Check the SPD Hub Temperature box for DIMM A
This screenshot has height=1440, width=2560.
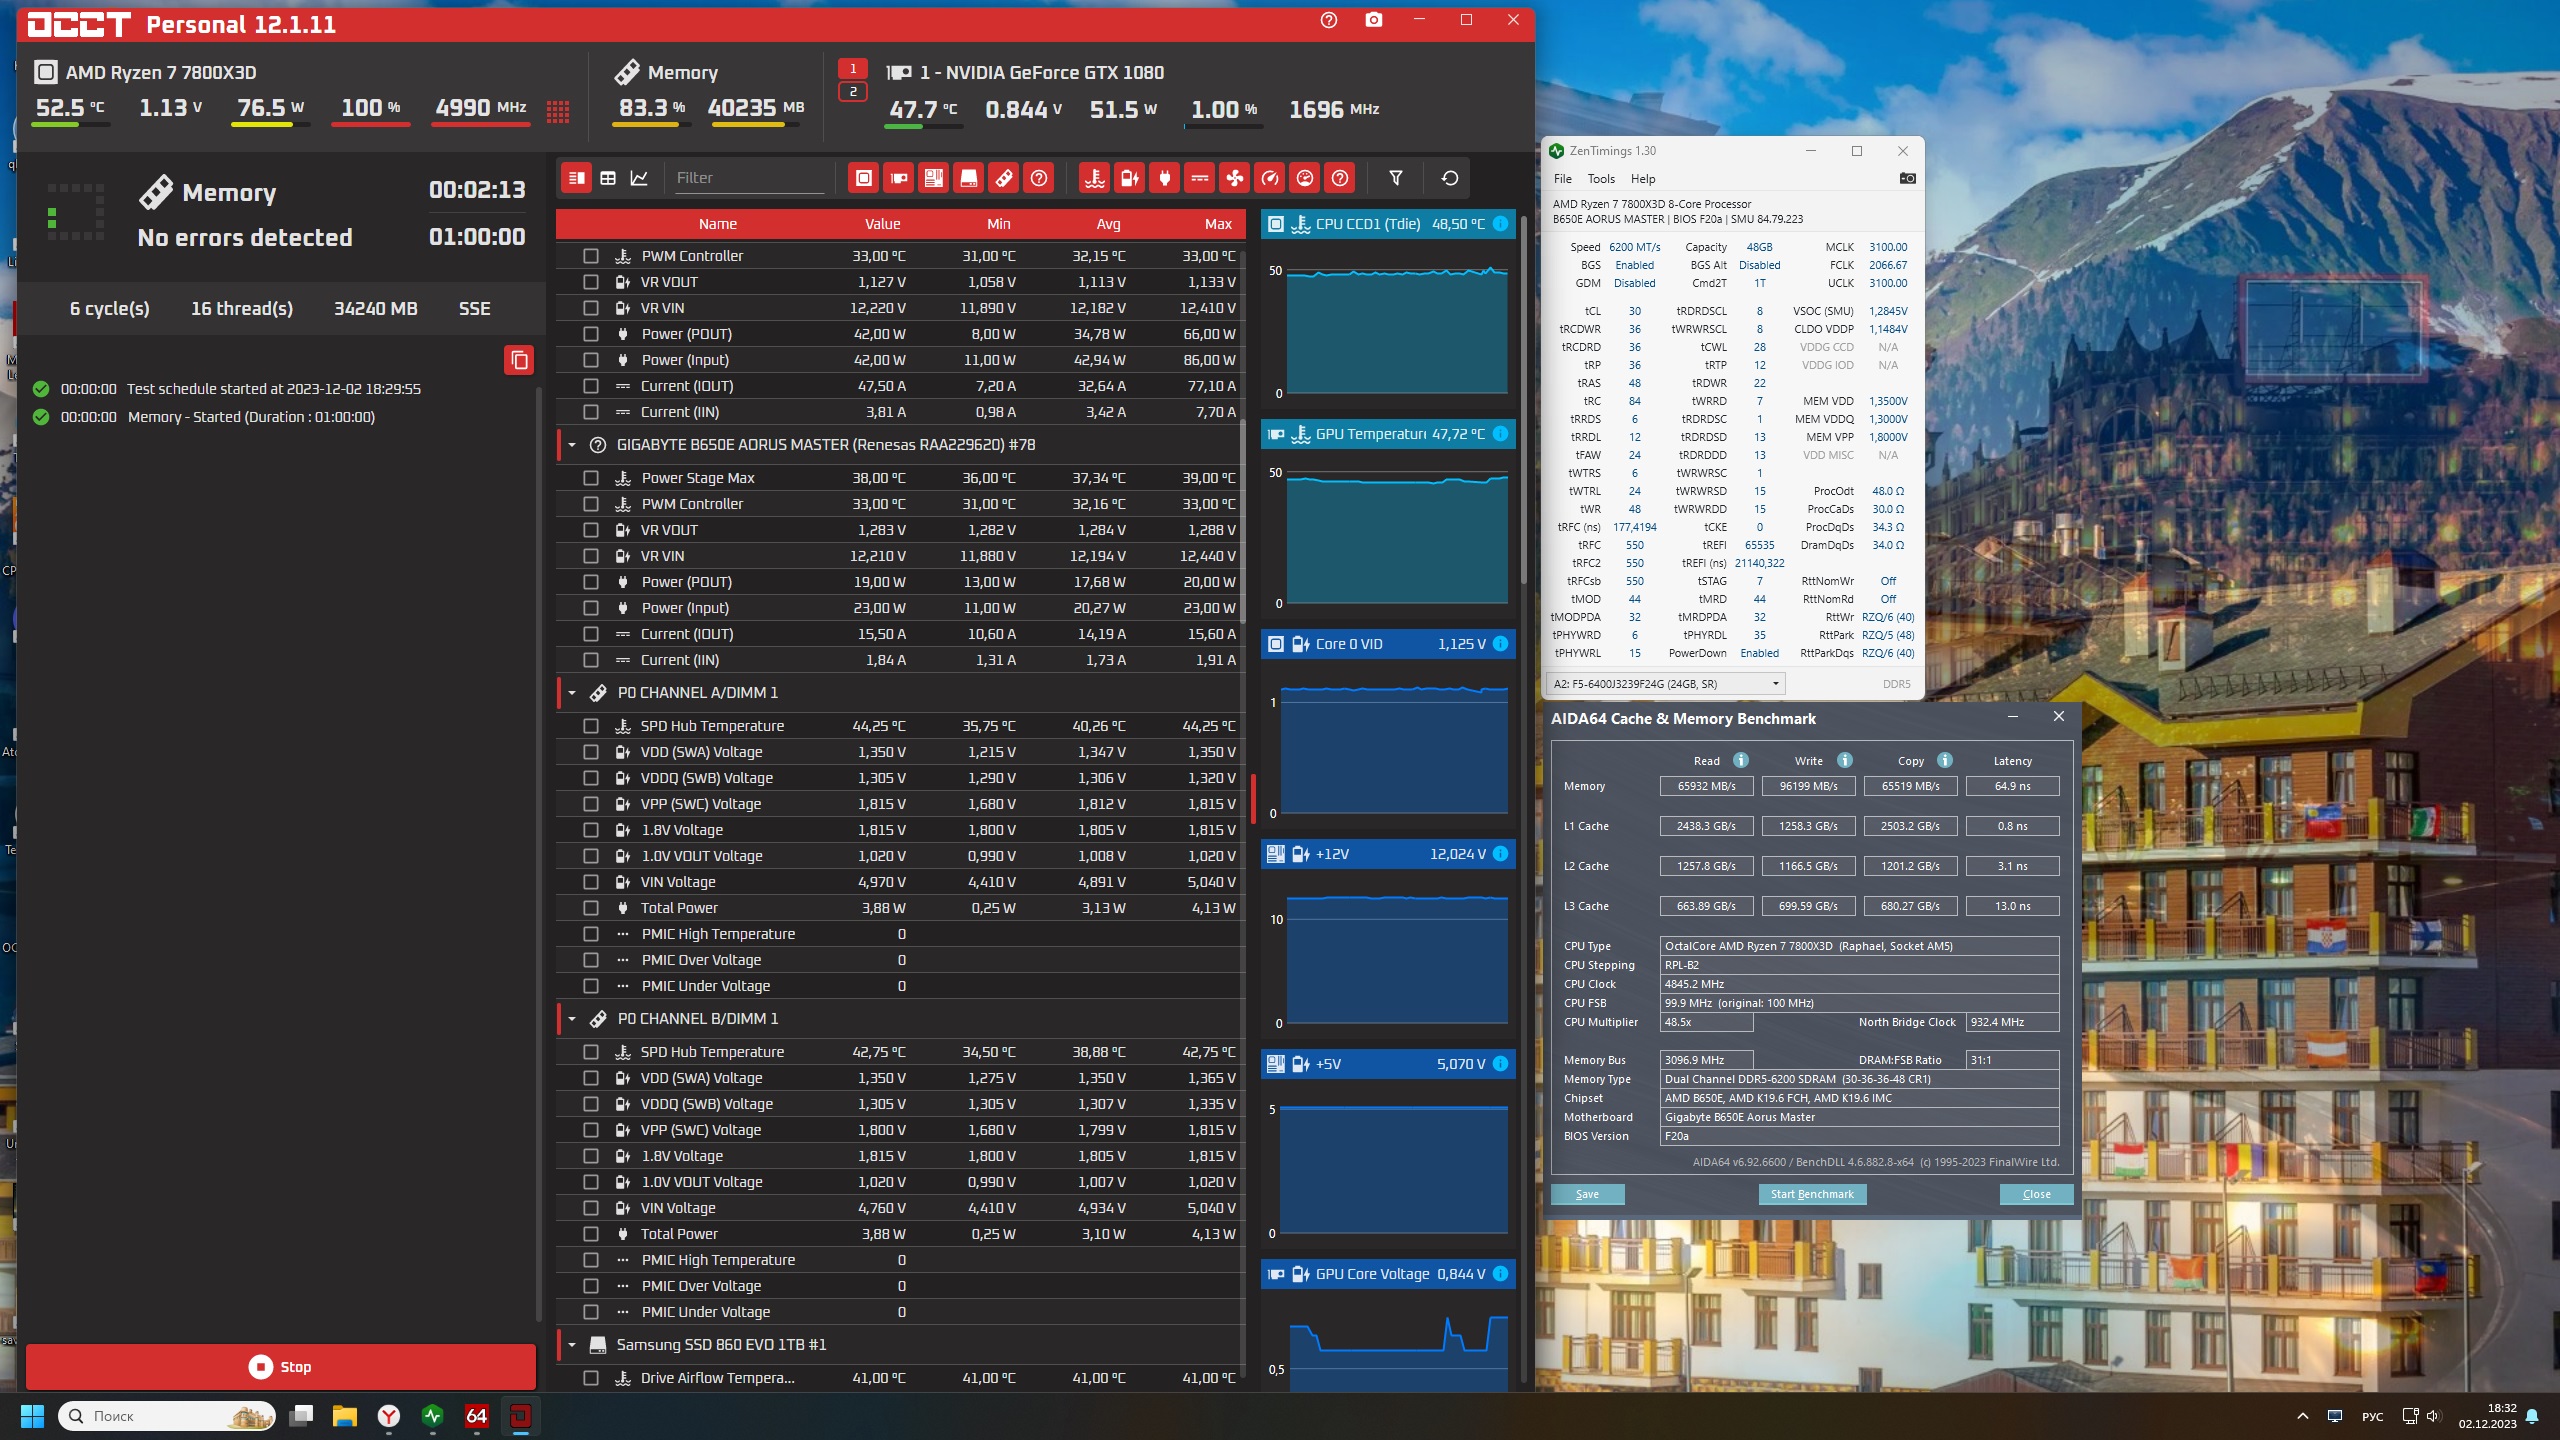point(591,726)
